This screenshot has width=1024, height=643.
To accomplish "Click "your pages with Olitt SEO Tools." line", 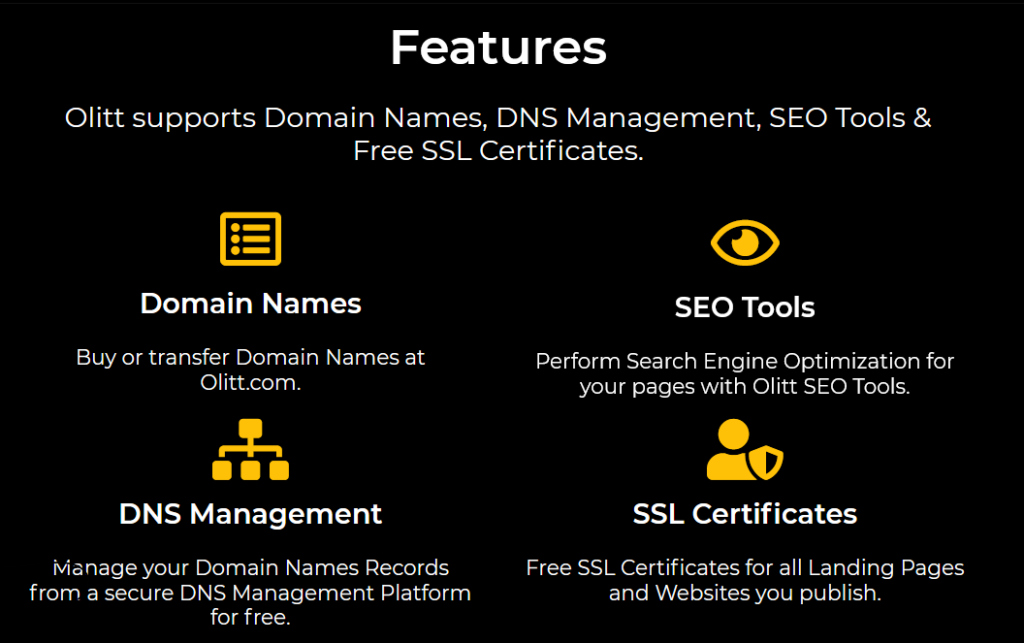I will (x=744, y=386).
